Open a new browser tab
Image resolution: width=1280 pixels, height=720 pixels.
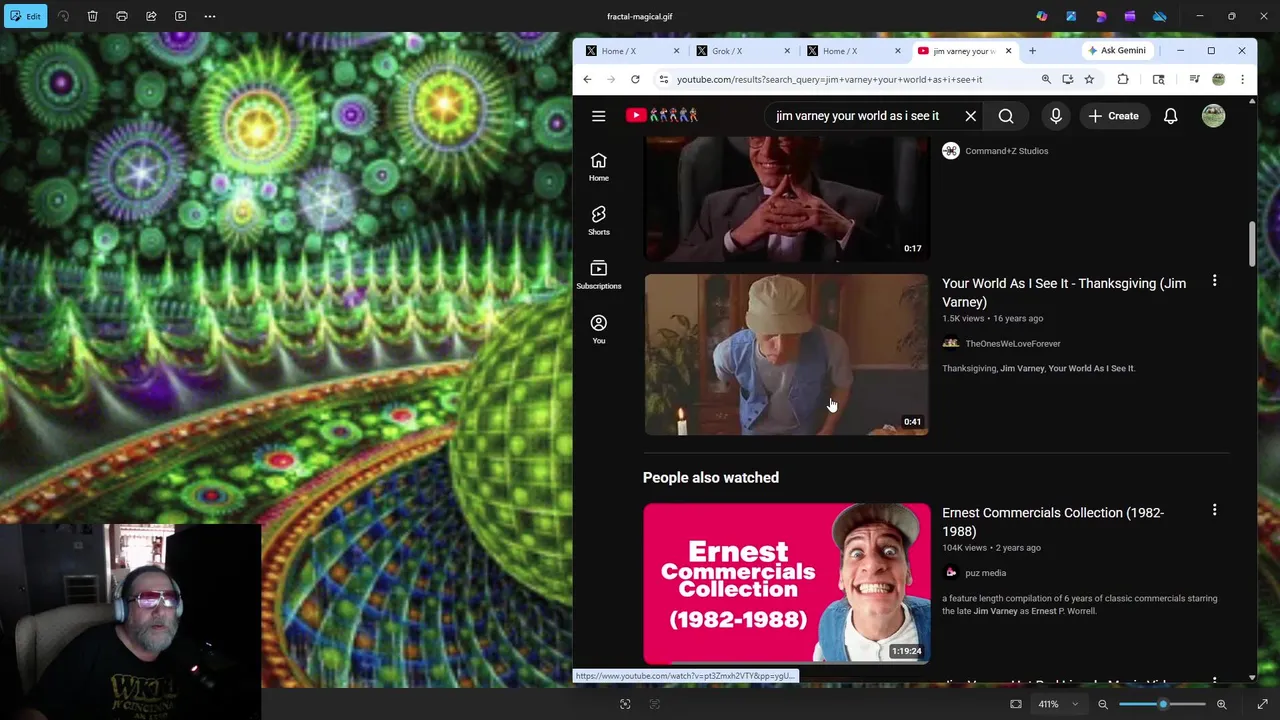click(x=1032, y=51)
